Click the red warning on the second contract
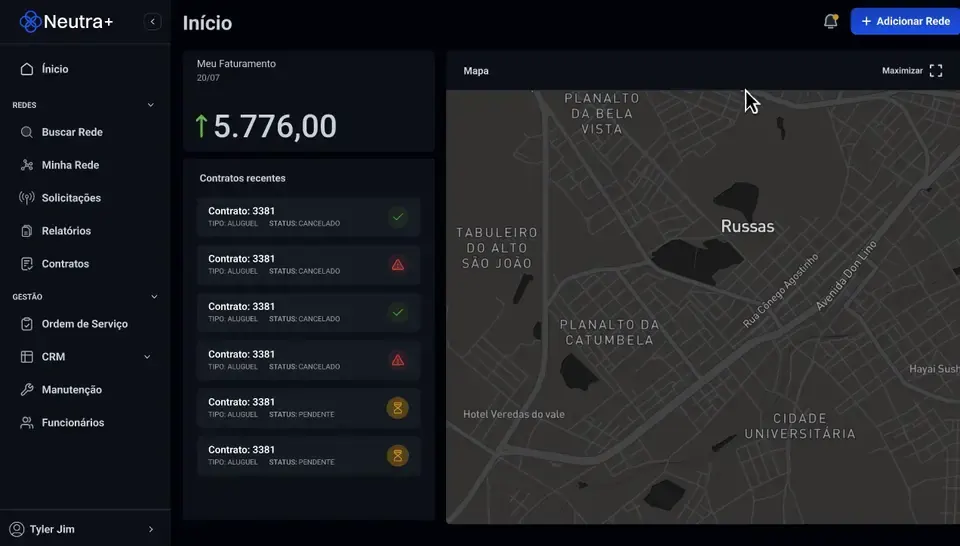This screenshot has height=546, width=960. (x=398, y=264)
